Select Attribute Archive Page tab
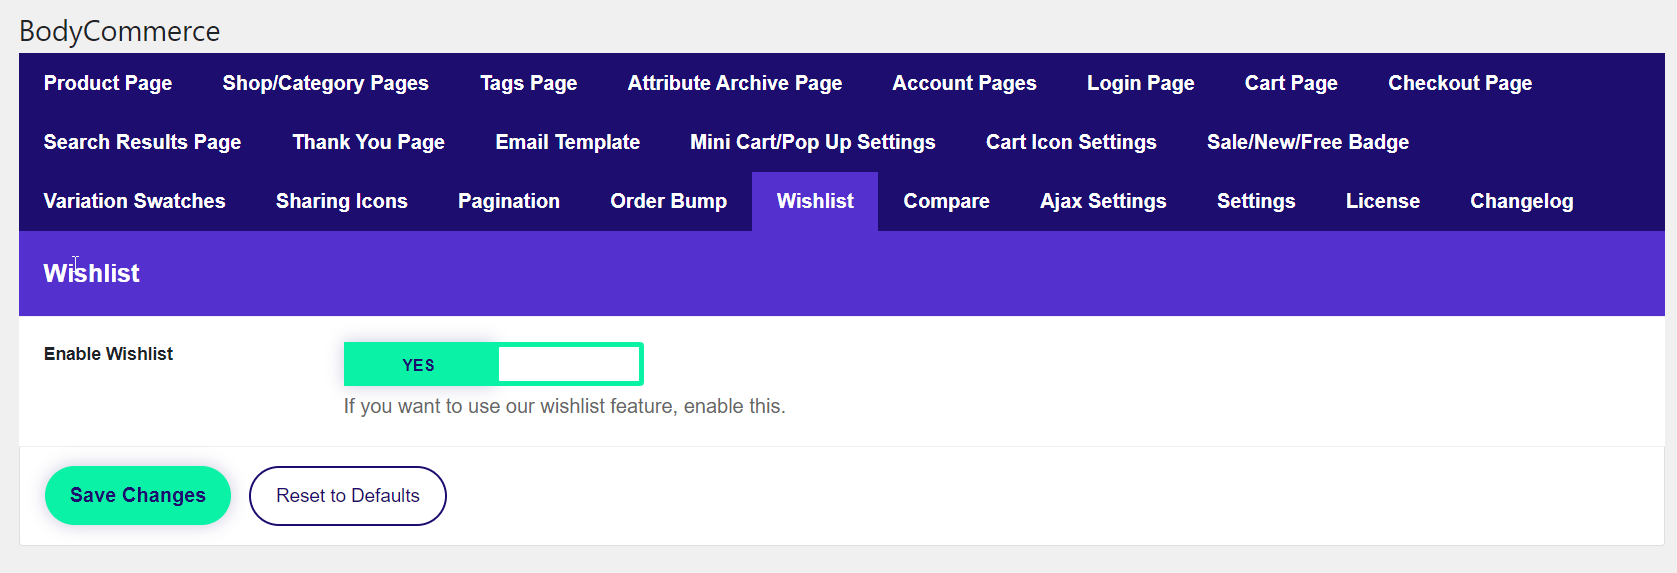Screen dimensions: 1677x573 (734, 83)
